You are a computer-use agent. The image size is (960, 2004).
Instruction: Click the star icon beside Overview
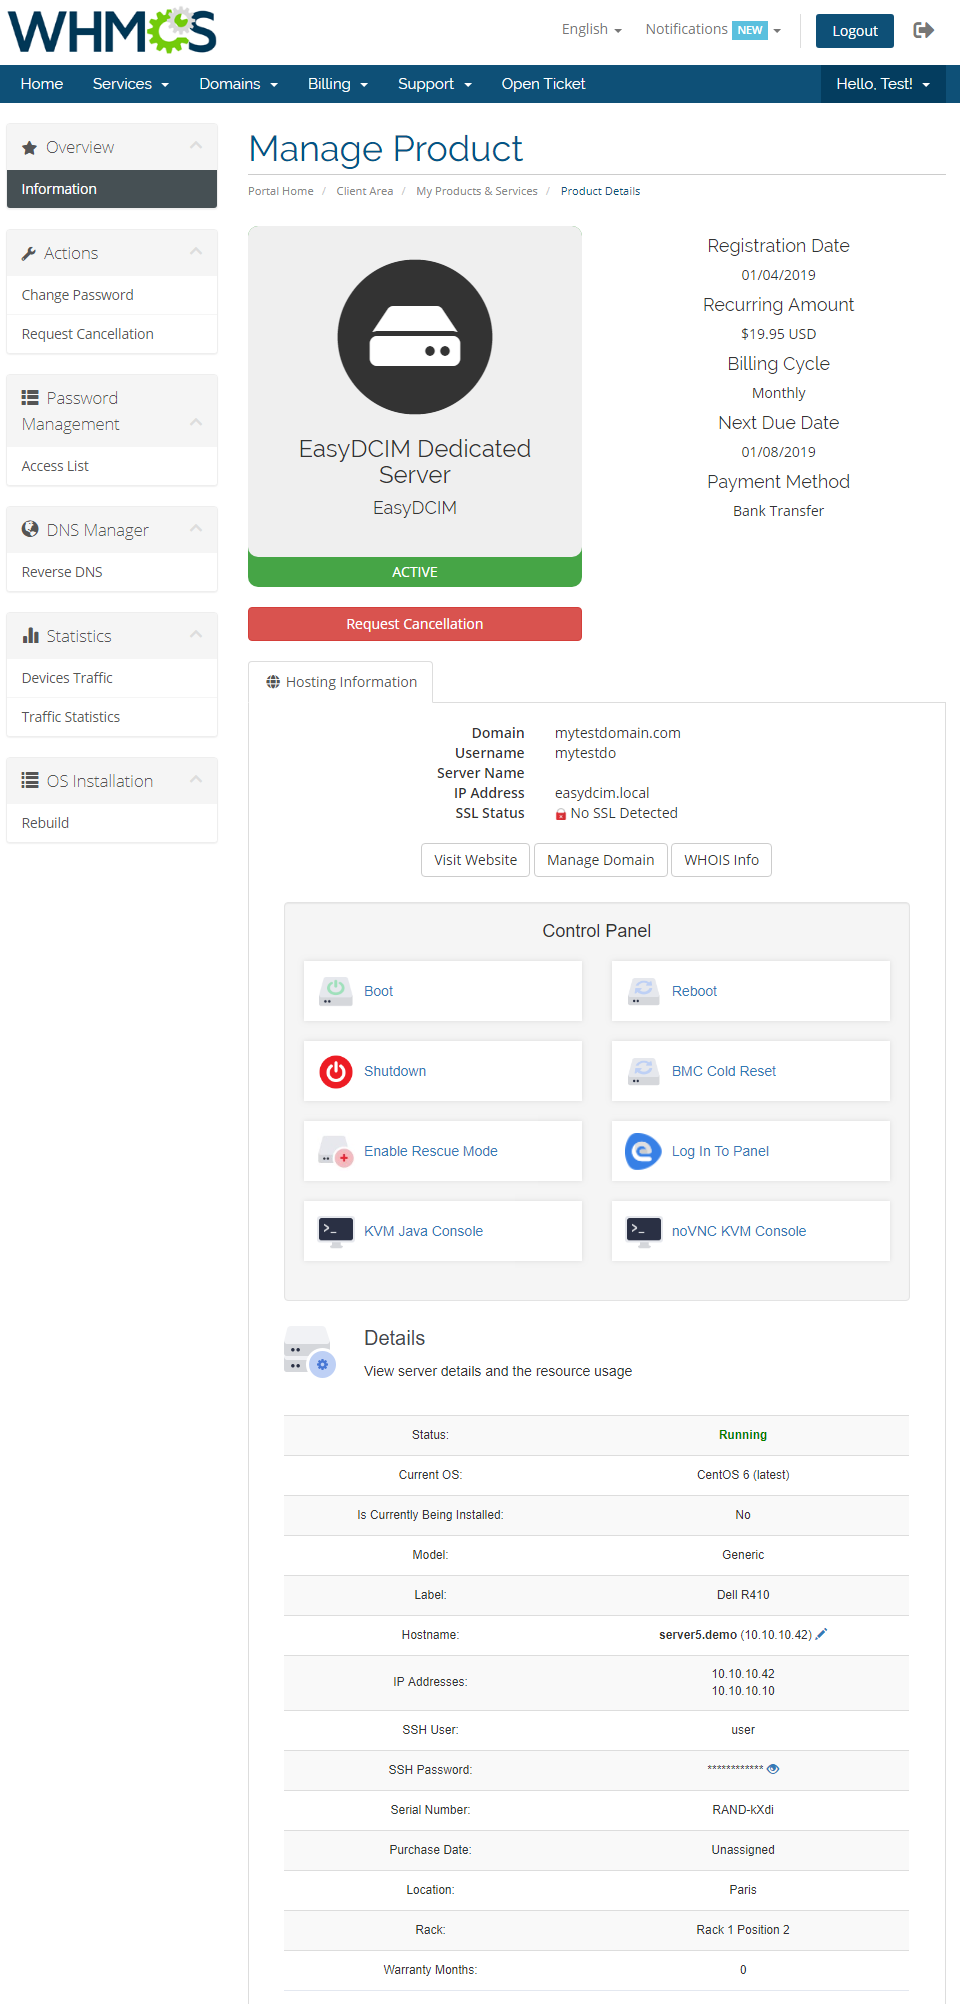click(x=30, y=148)
